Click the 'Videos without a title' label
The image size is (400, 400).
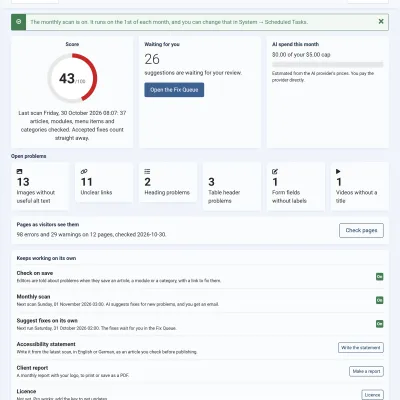pyautogui.click(x=356, y=197)
